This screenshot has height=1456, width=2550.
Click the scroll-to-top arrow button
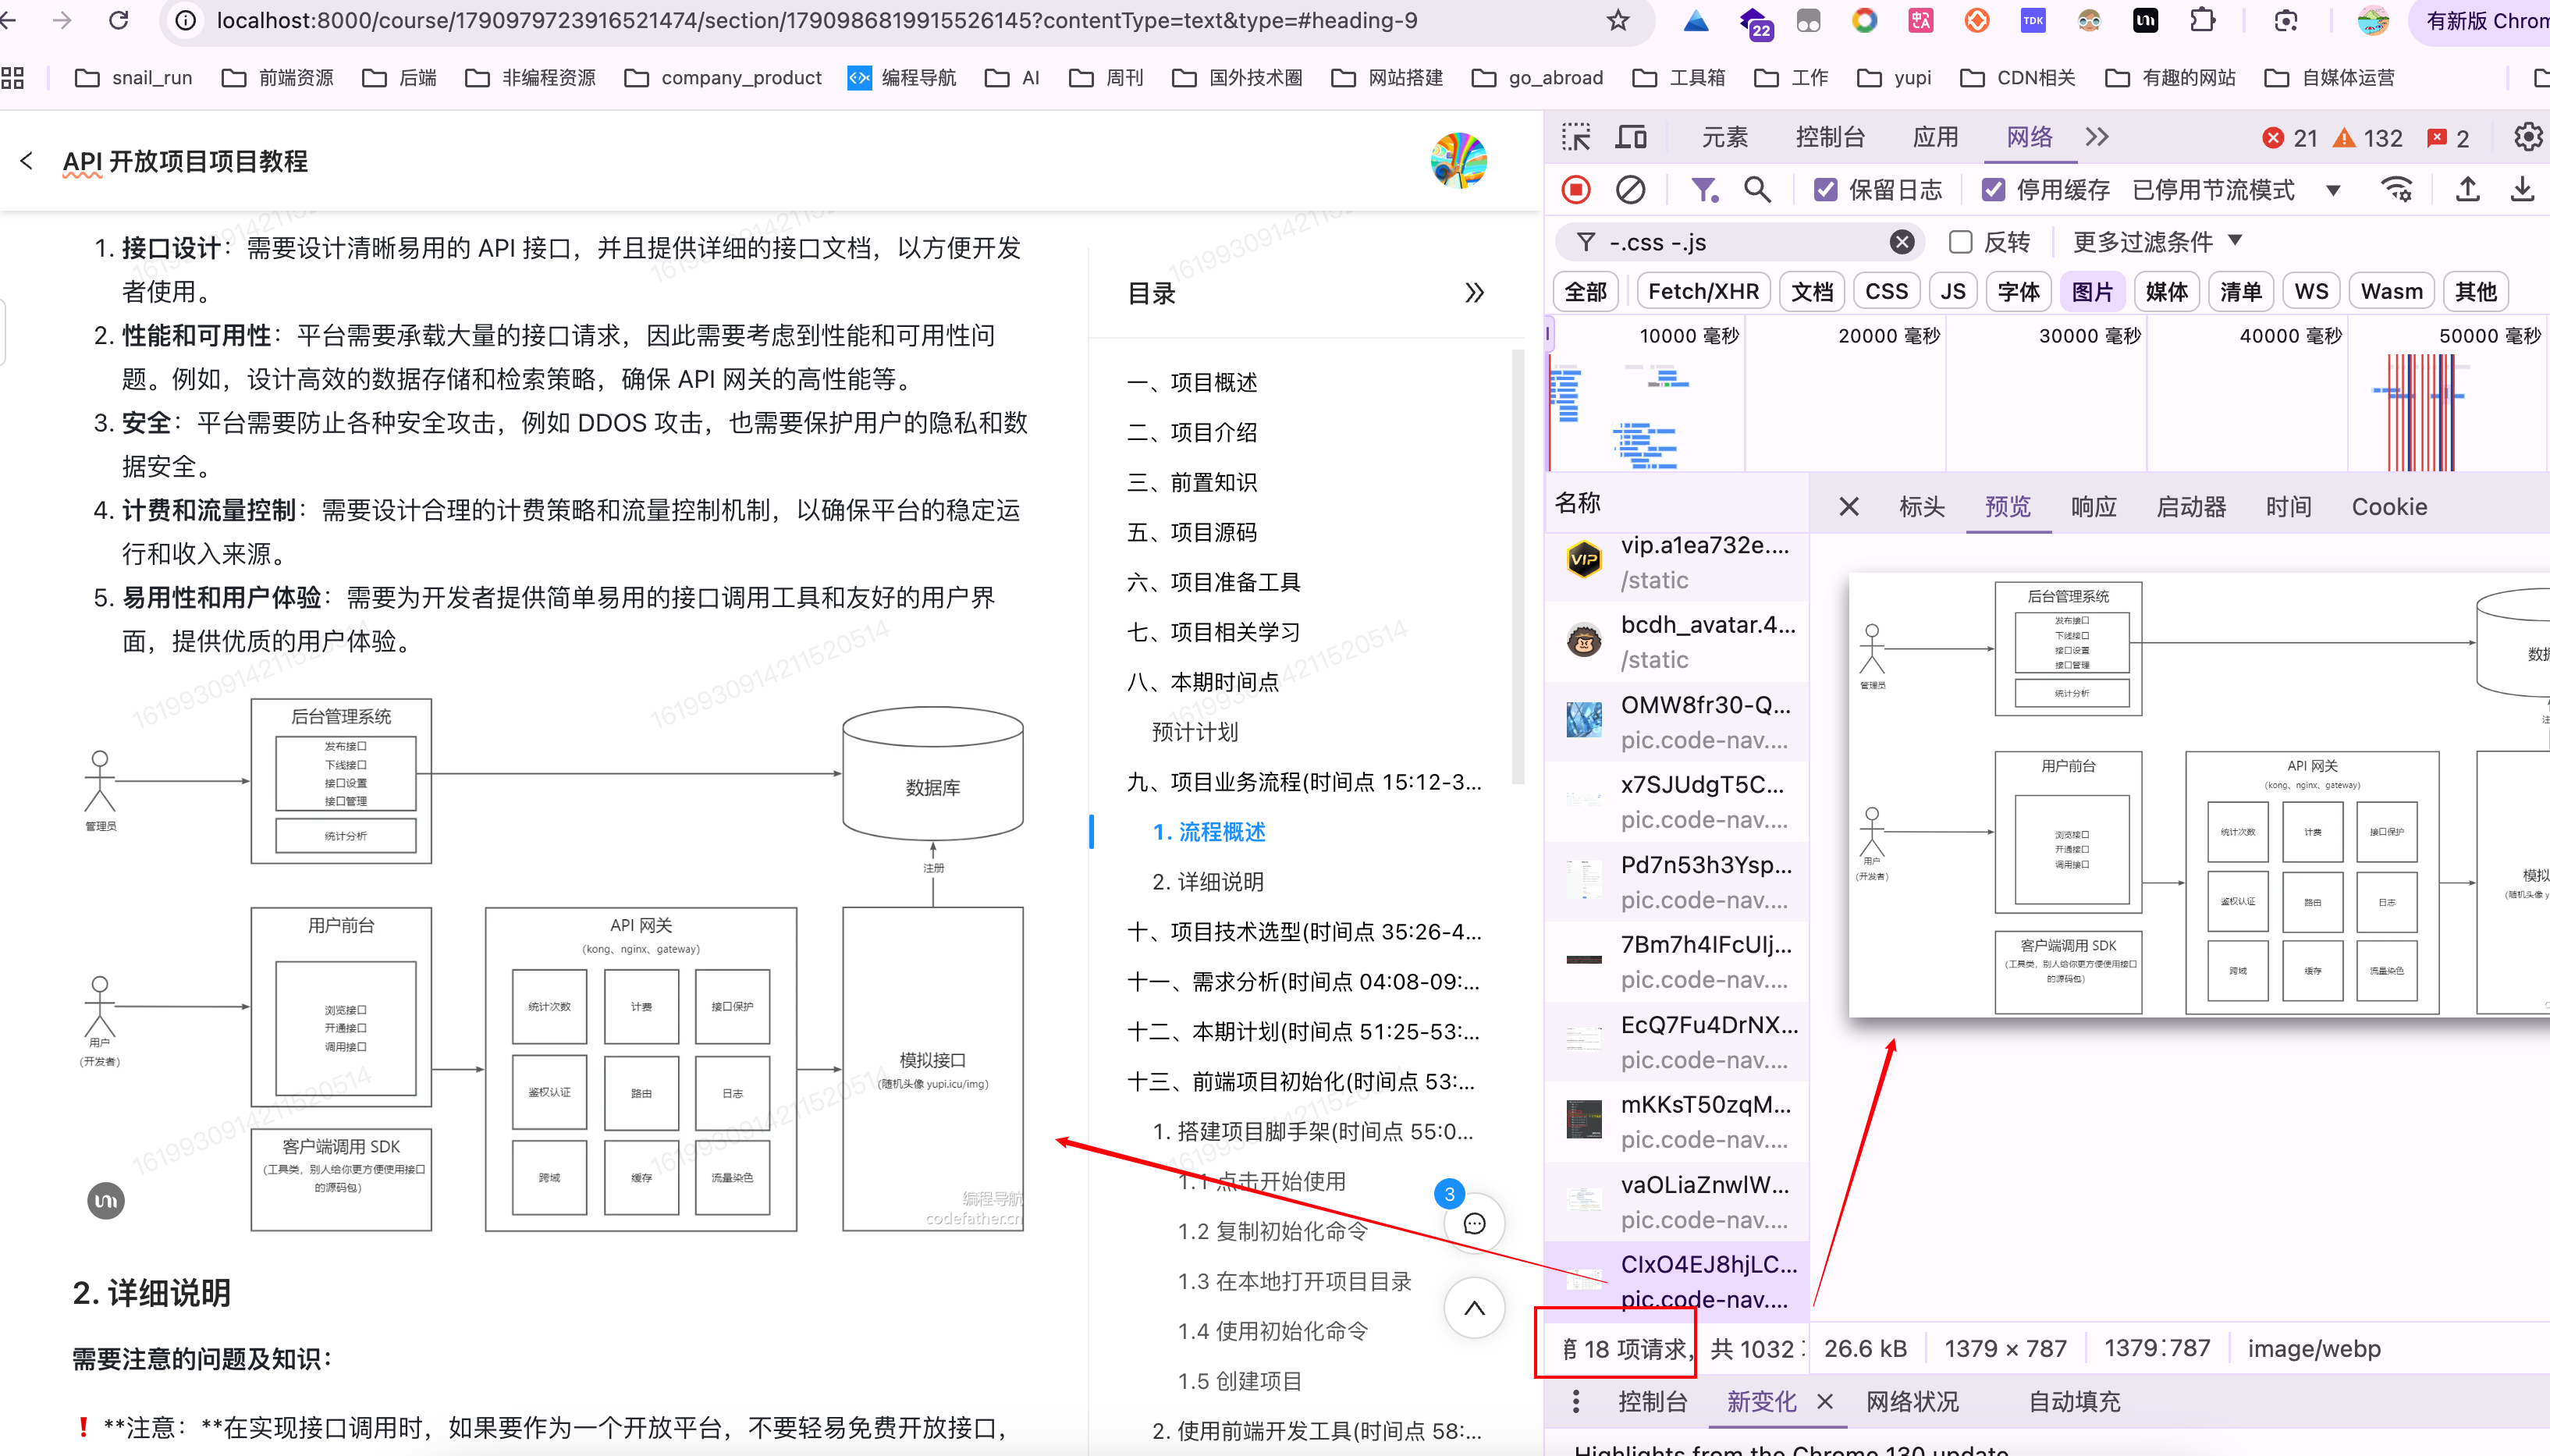(1474, 1308)
